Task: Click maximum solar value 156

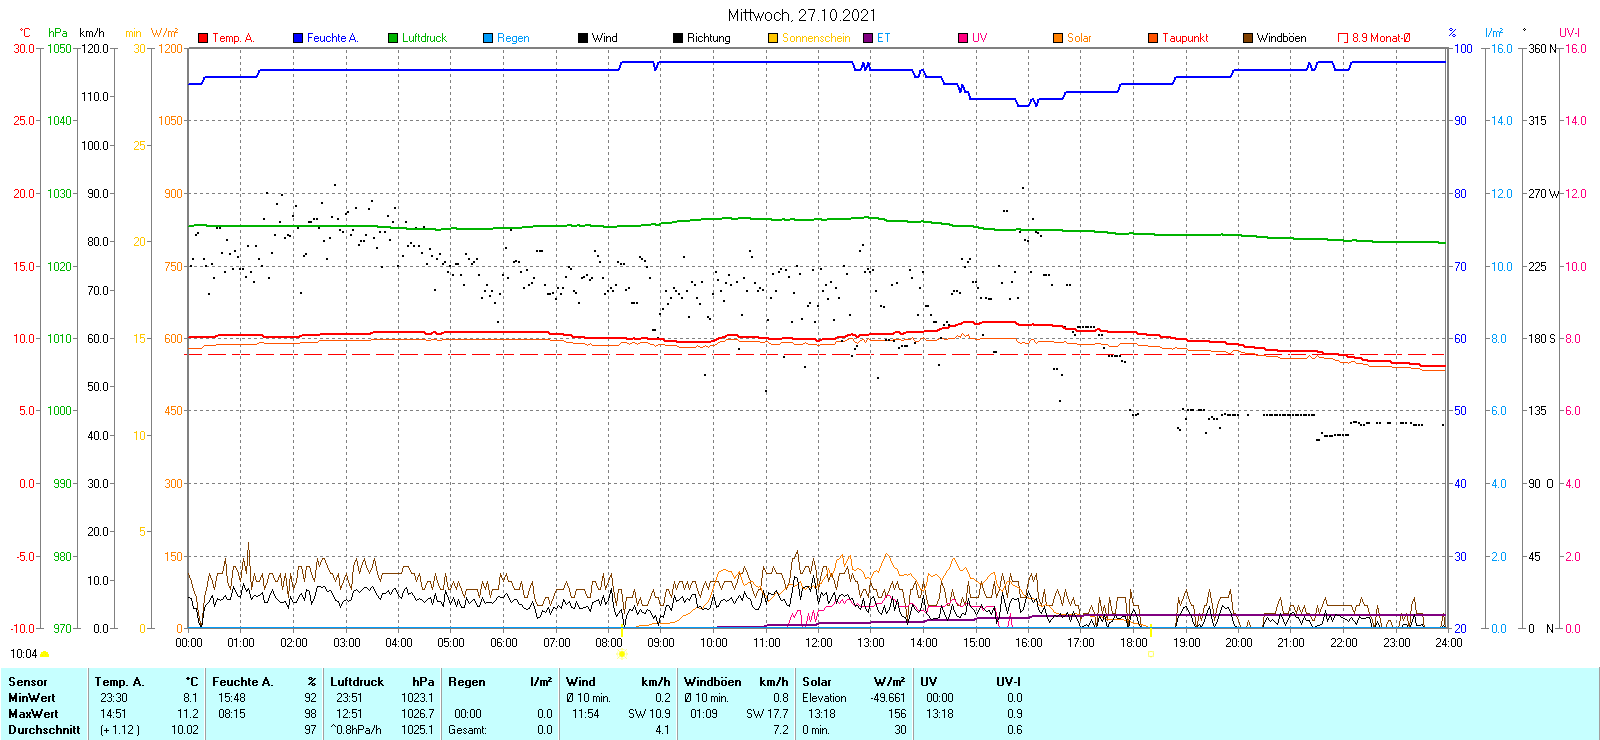Action: click(x=897, y=714)
